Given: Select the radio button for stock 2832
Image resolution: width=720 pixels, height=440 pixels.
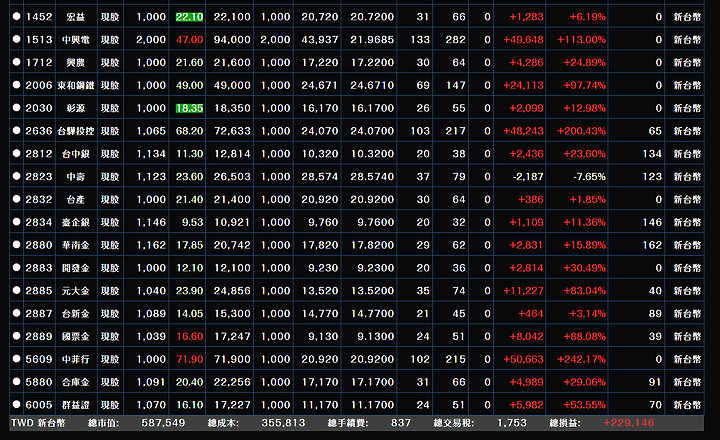Looking at the screenshot, I should pos(17,199).
